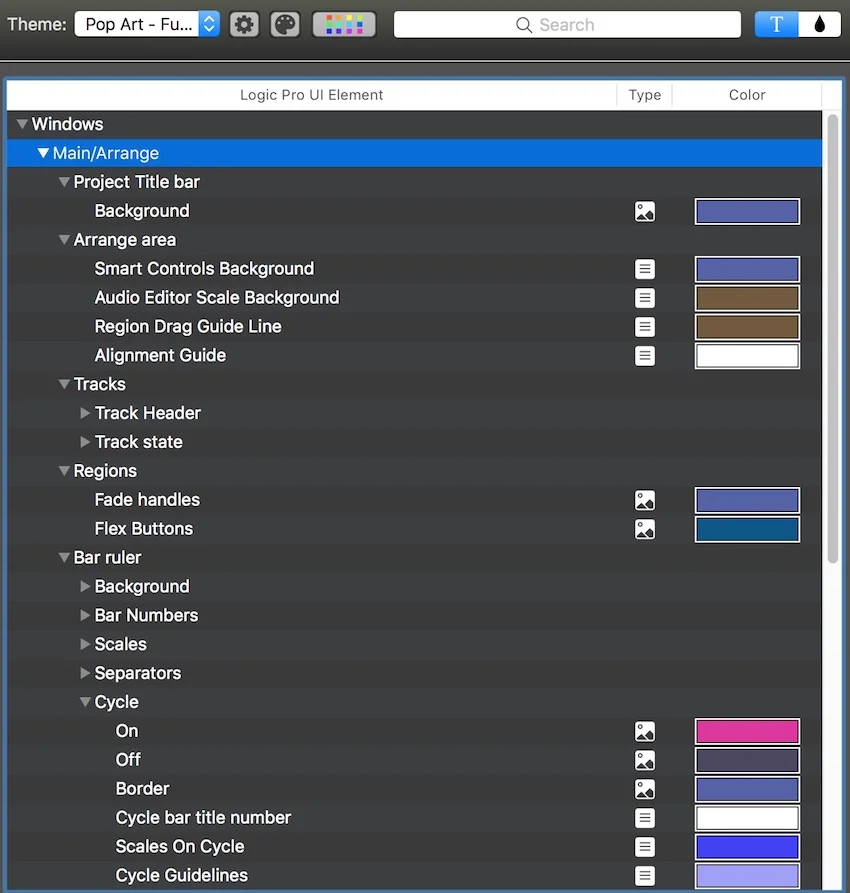Click list type icon for Audio Editor Scale Background
Image resolution: width=850 pixels, height=893 pixels.
(644, 298)
